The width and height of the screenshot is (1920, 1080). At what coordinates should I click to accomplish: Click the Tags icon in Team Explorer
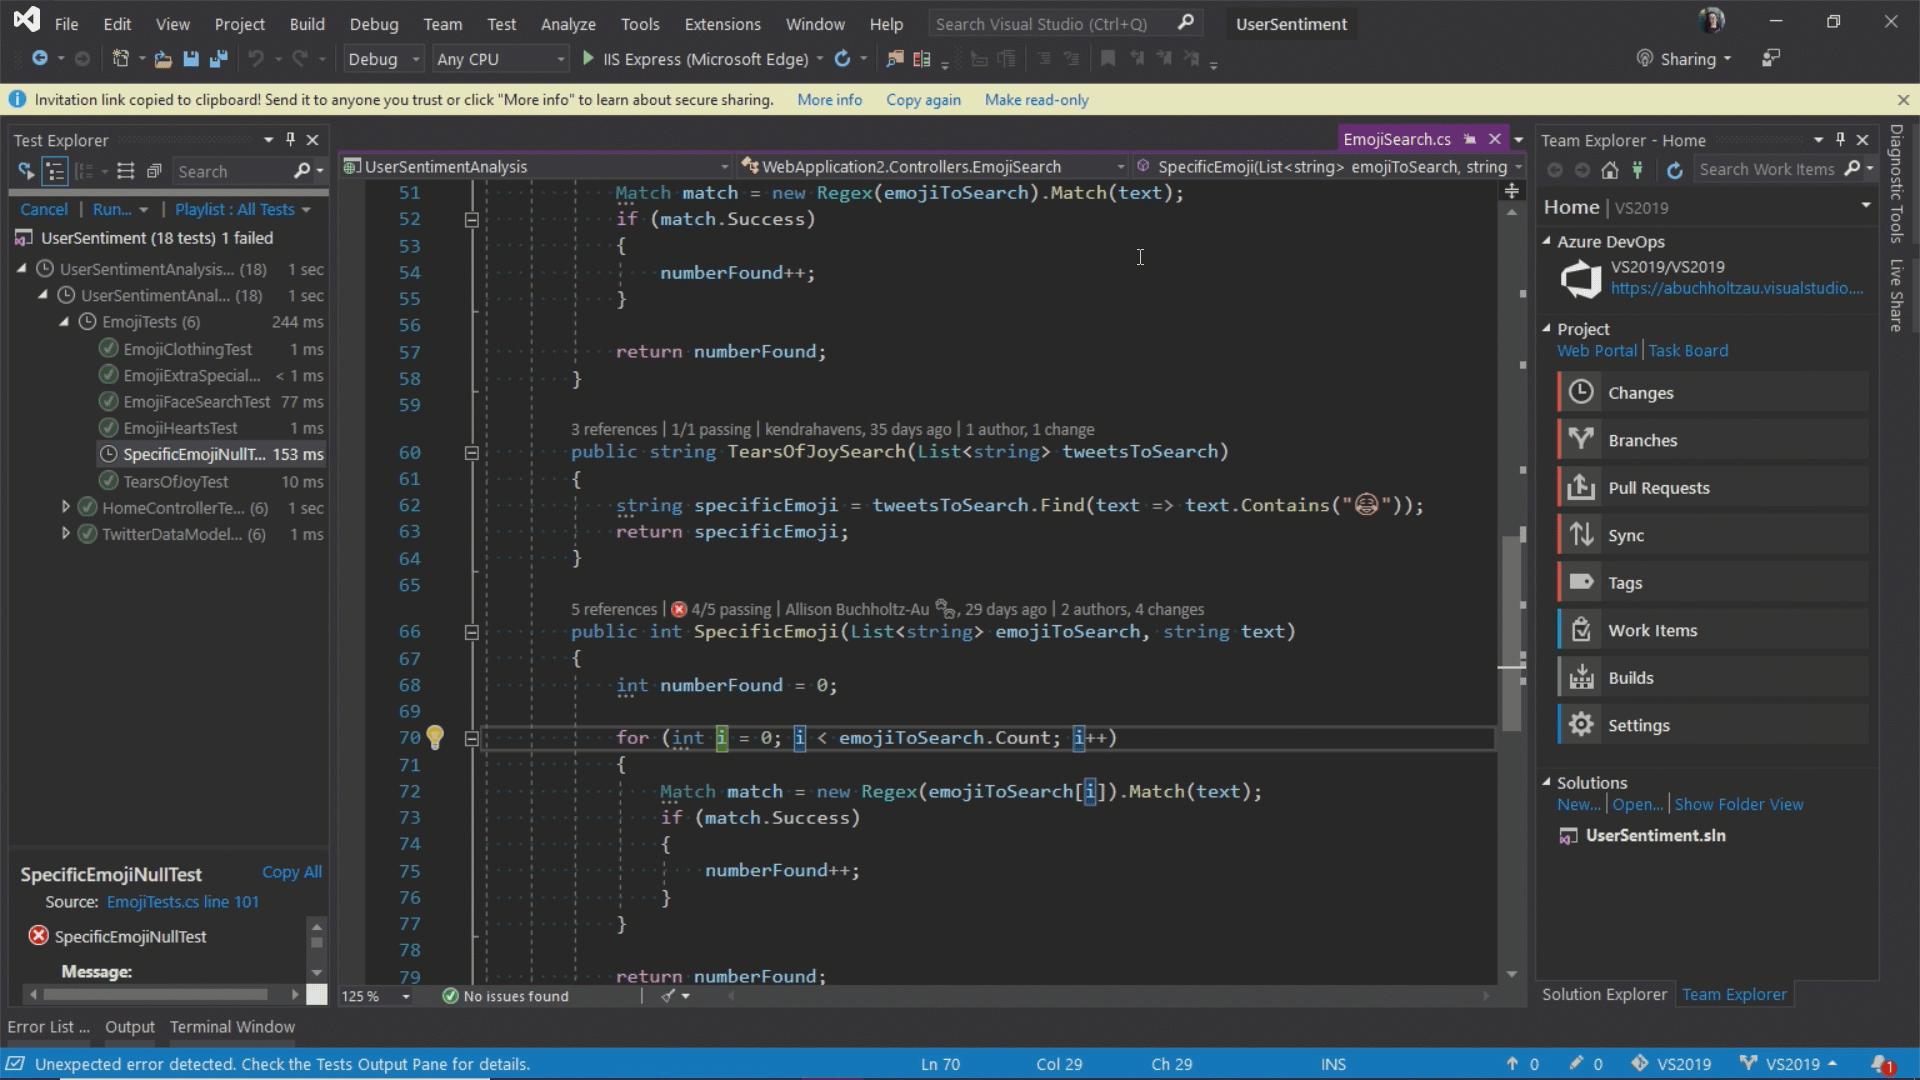[x=1581, y=582]
